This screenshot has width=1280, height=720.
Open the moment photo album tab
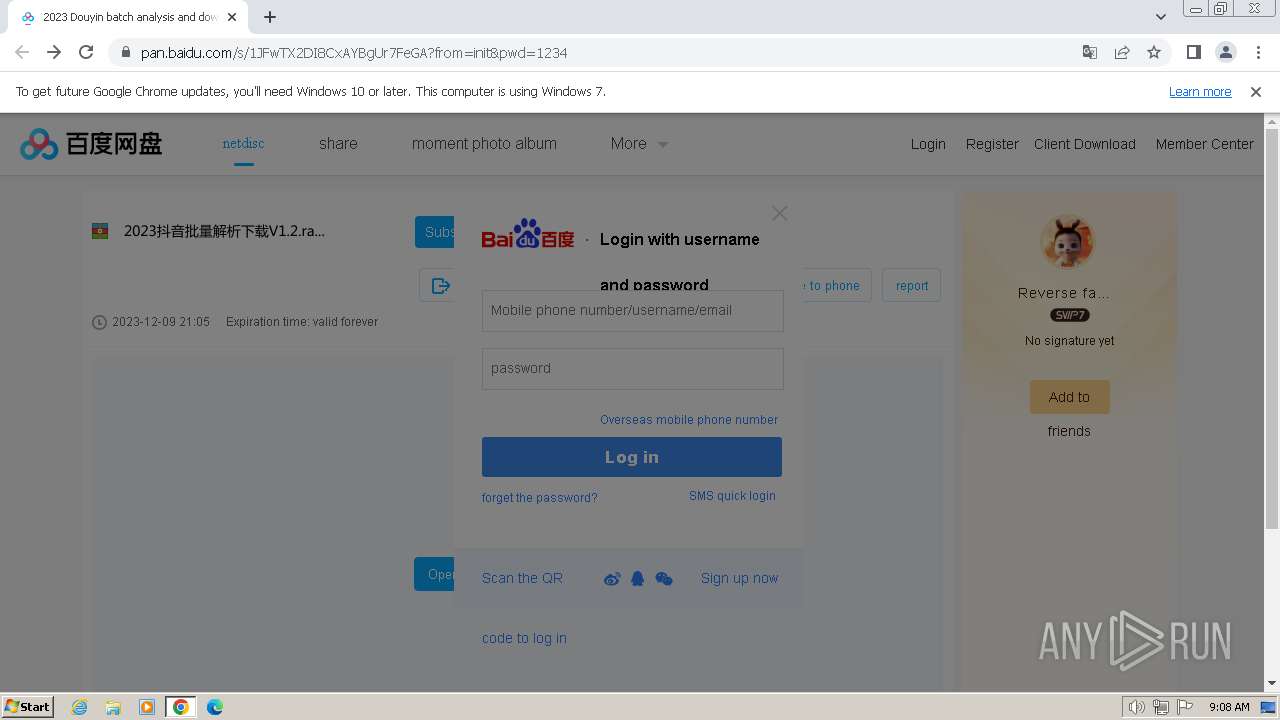click(484, 144)
